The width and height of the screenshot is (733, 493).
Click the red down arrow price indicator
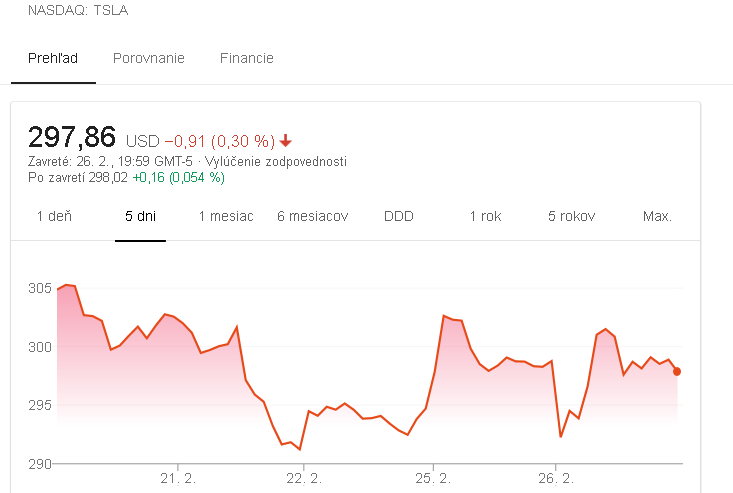[286, 140]
